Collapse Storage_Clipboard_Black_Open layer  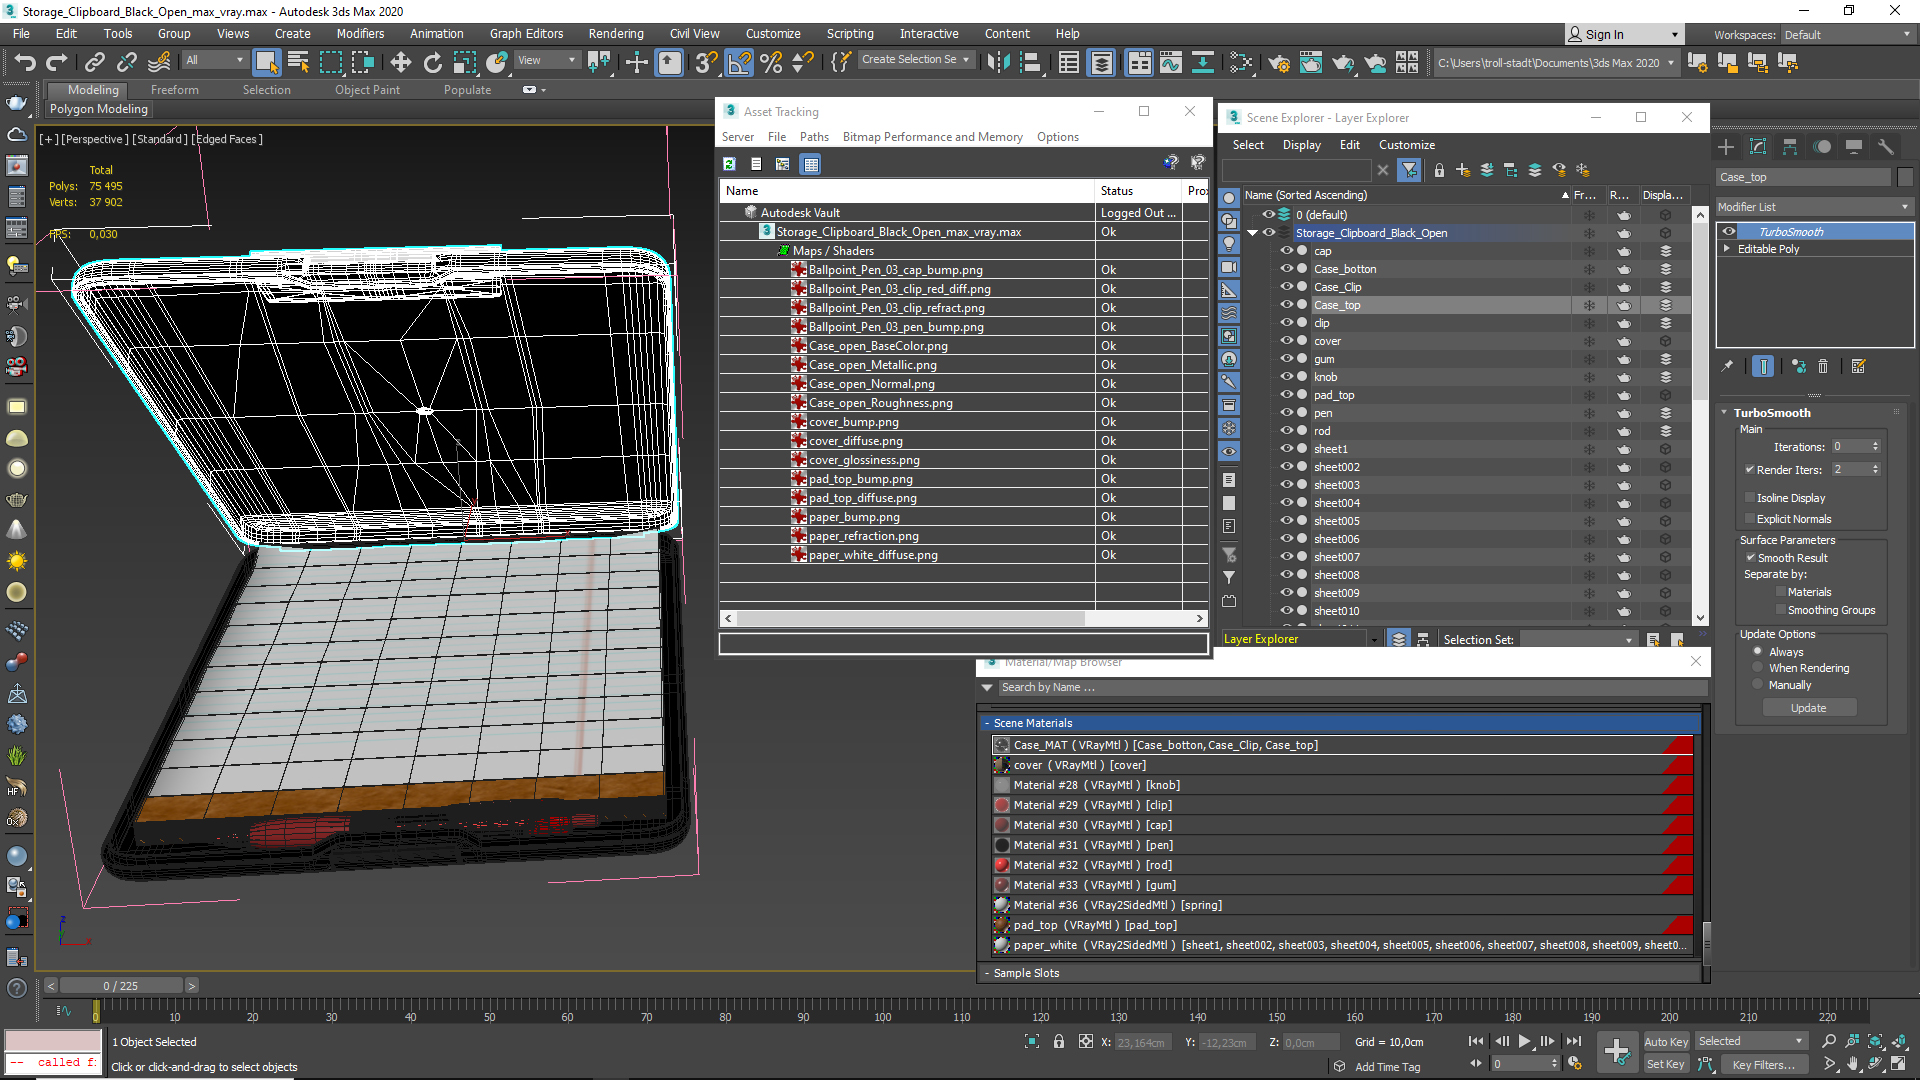click(1253, 233)
